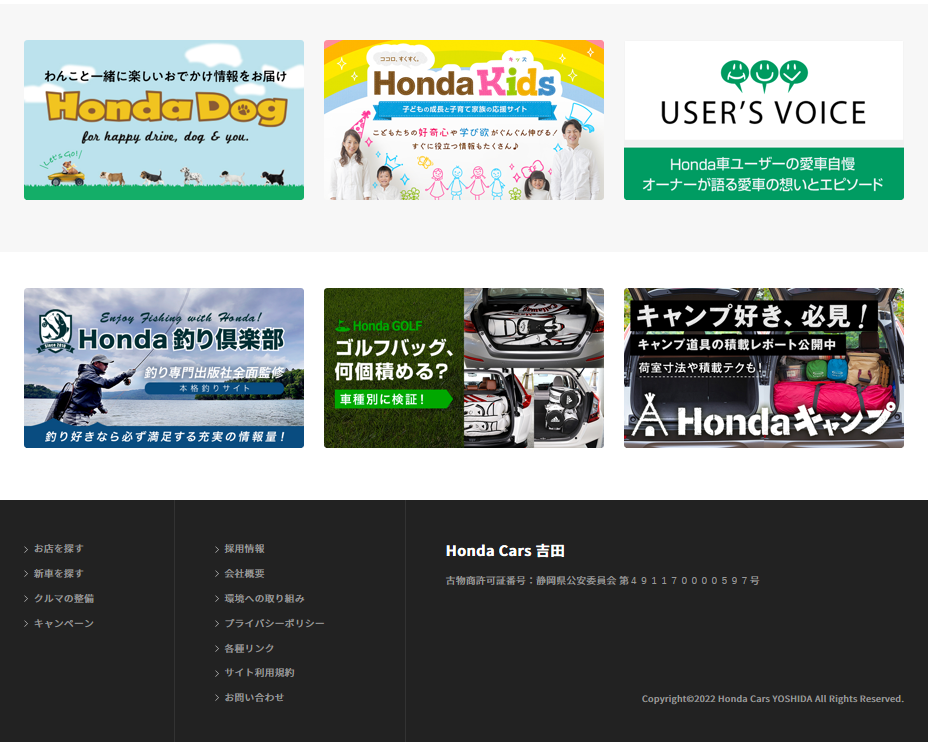Click the smiley faces logo in USER'S VOICE

pyautogui.click(x=763, y=76)
